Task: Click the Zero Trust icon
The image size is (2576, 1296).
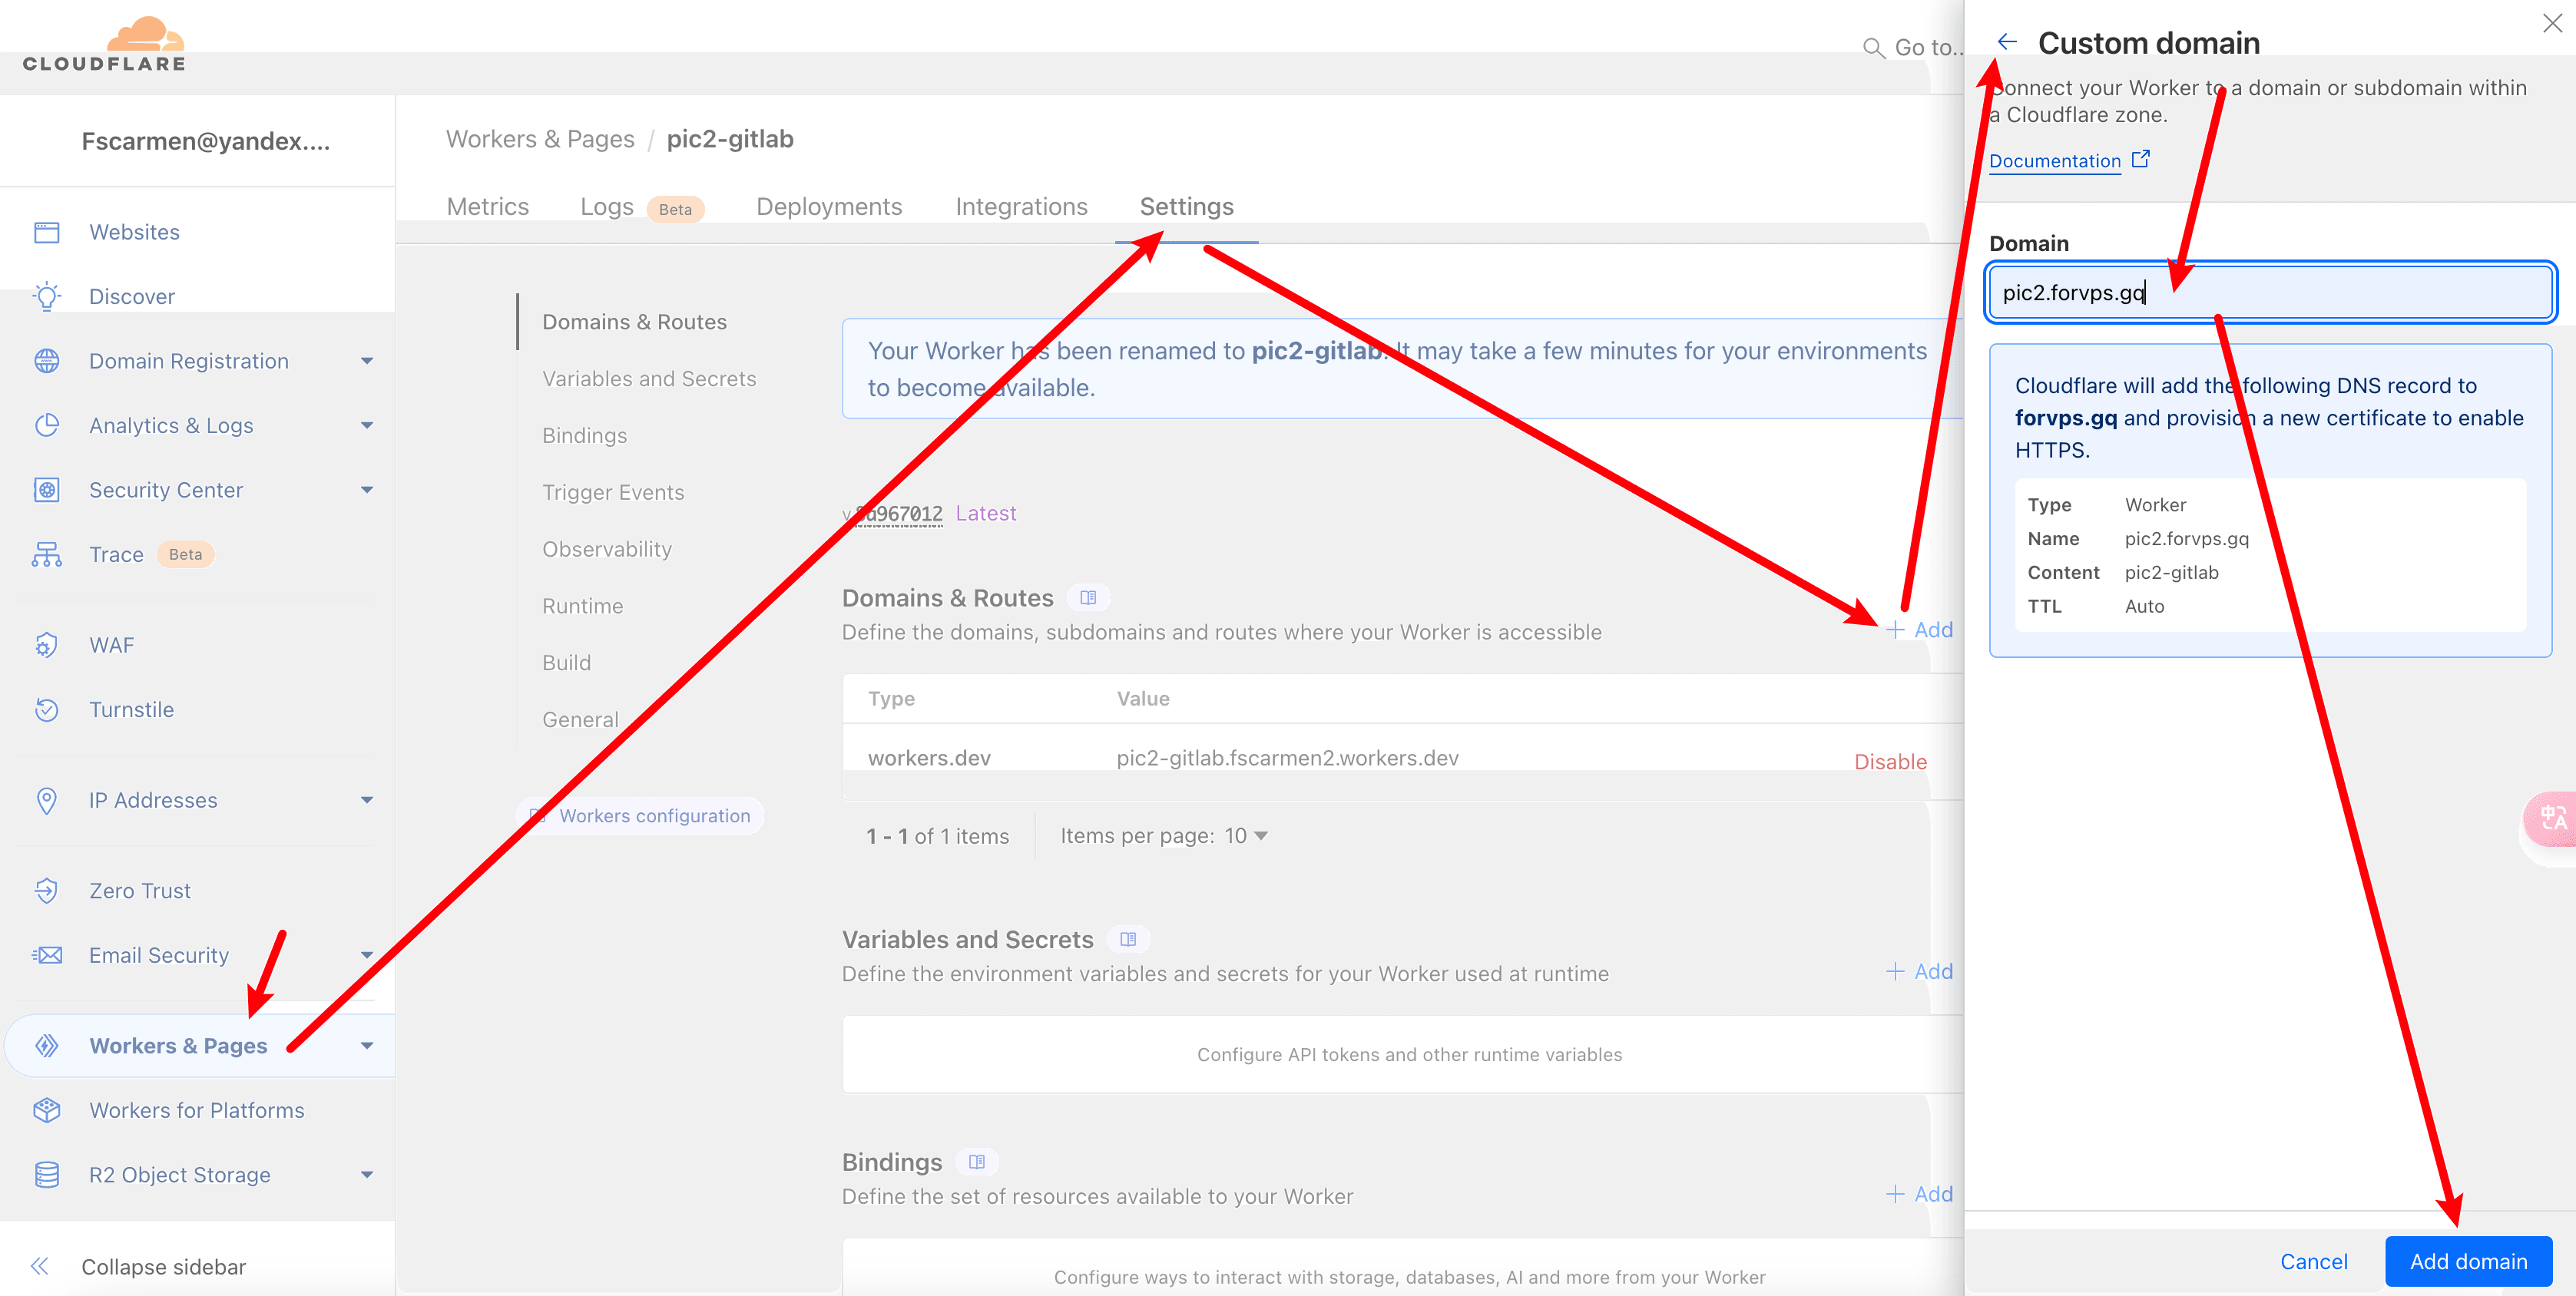Action: point(47,890)
